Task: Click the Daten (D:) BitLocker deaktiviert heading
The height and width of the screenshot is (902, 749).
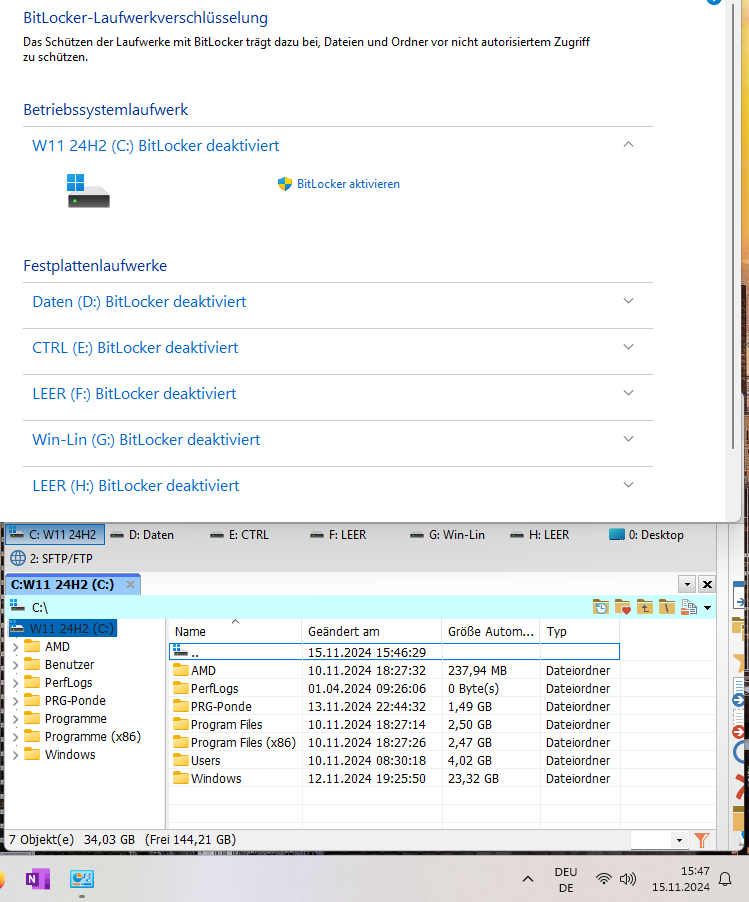Action: point(139,301)
